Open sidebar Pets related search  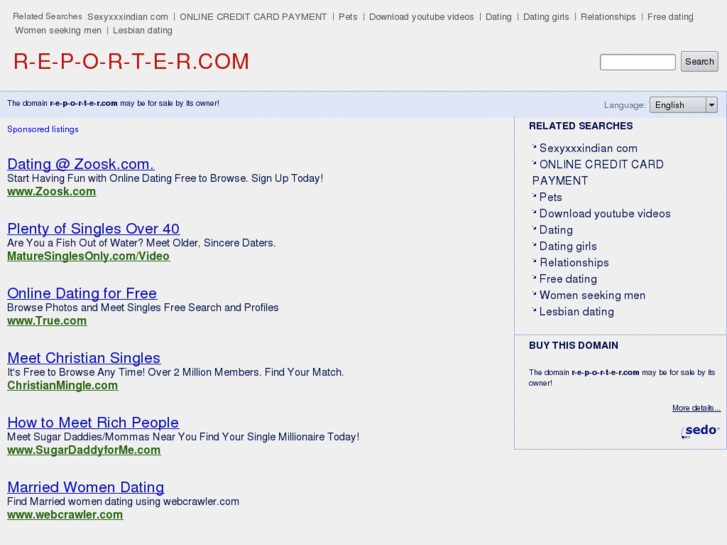point(550,197)
